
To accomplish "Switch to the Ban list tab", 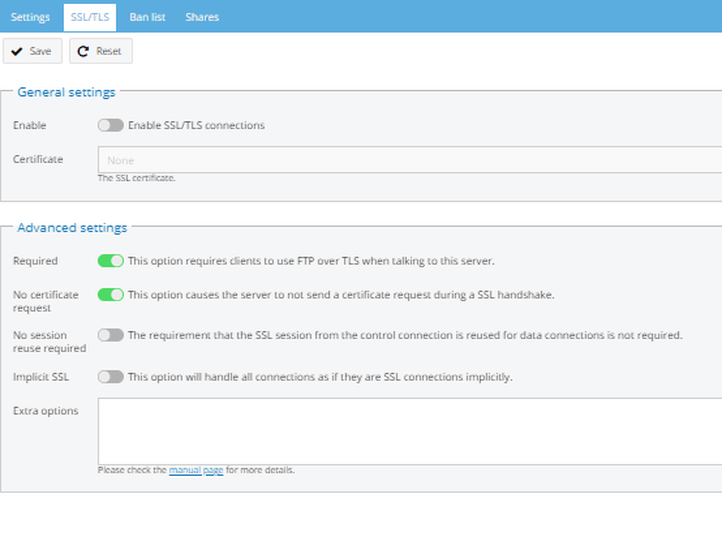I will click(147, 17).
